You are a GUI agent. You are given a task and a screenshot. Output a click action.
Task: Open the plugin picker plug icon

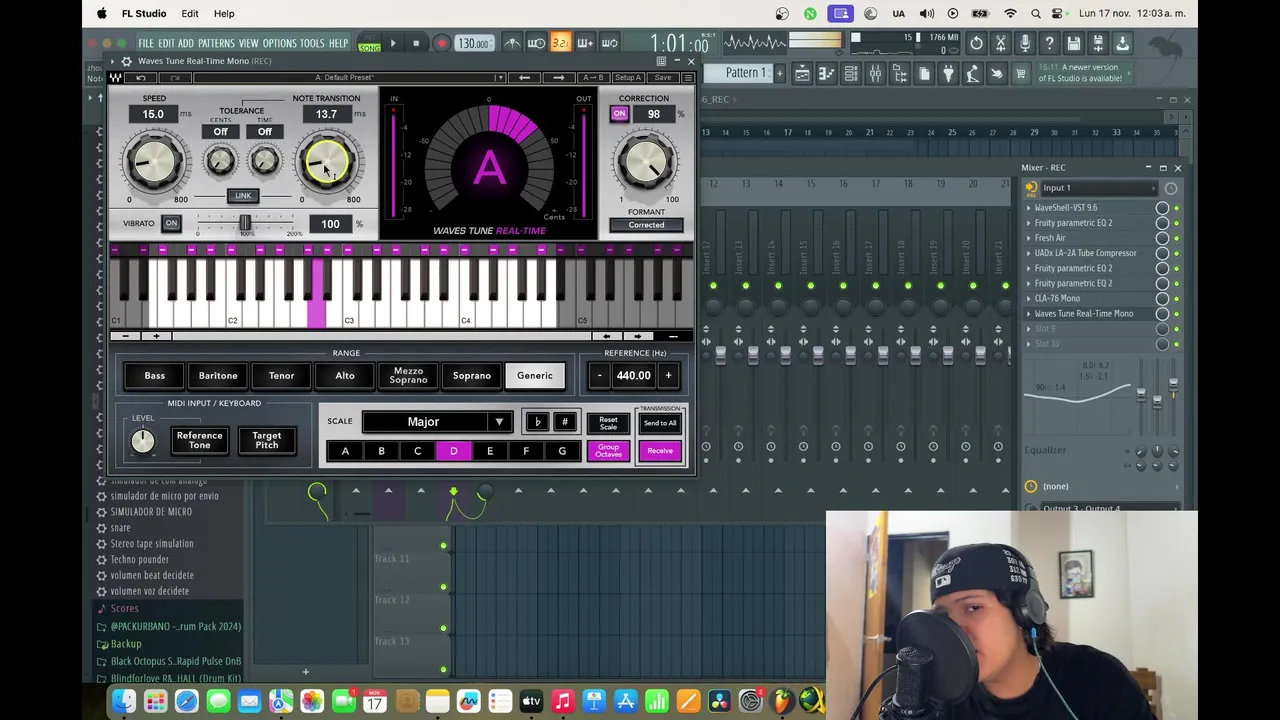coord(948,73)
